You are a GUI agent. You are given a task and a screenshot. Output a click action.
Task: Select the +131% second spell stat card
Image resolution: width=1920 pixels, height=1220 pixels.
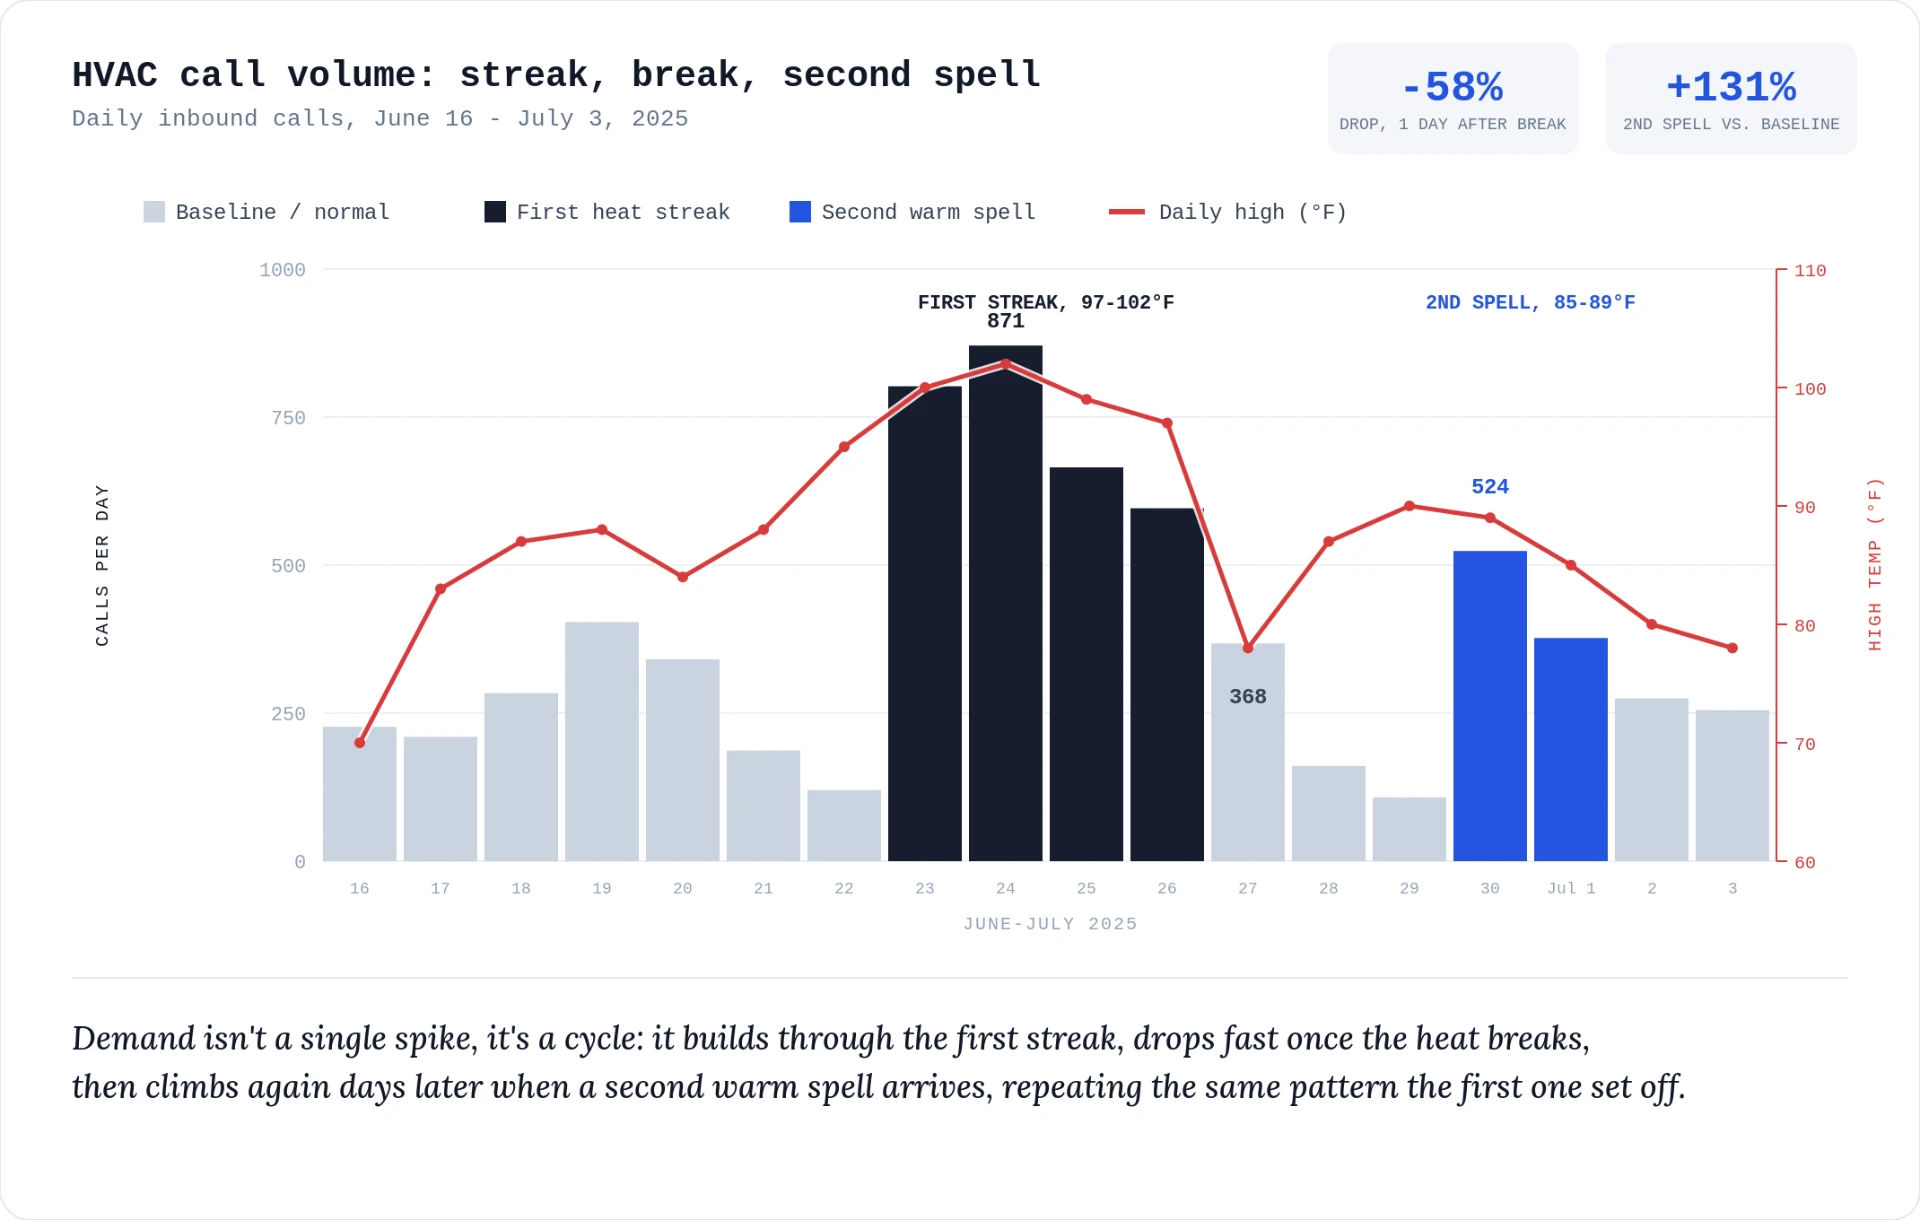(1731, 98)
